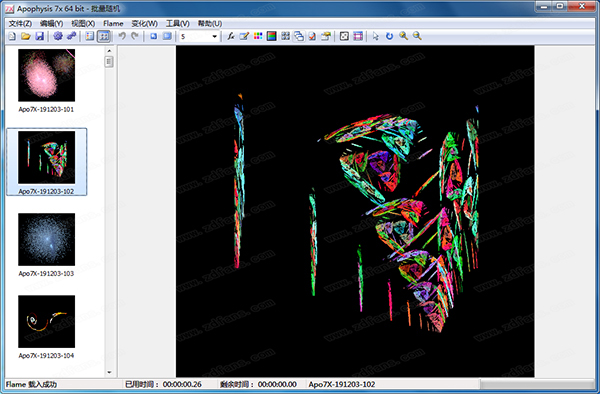The height and width of the screenshot is (394, 600).
Task: Open the script editor folder-pencil icon
Action: 326,36
